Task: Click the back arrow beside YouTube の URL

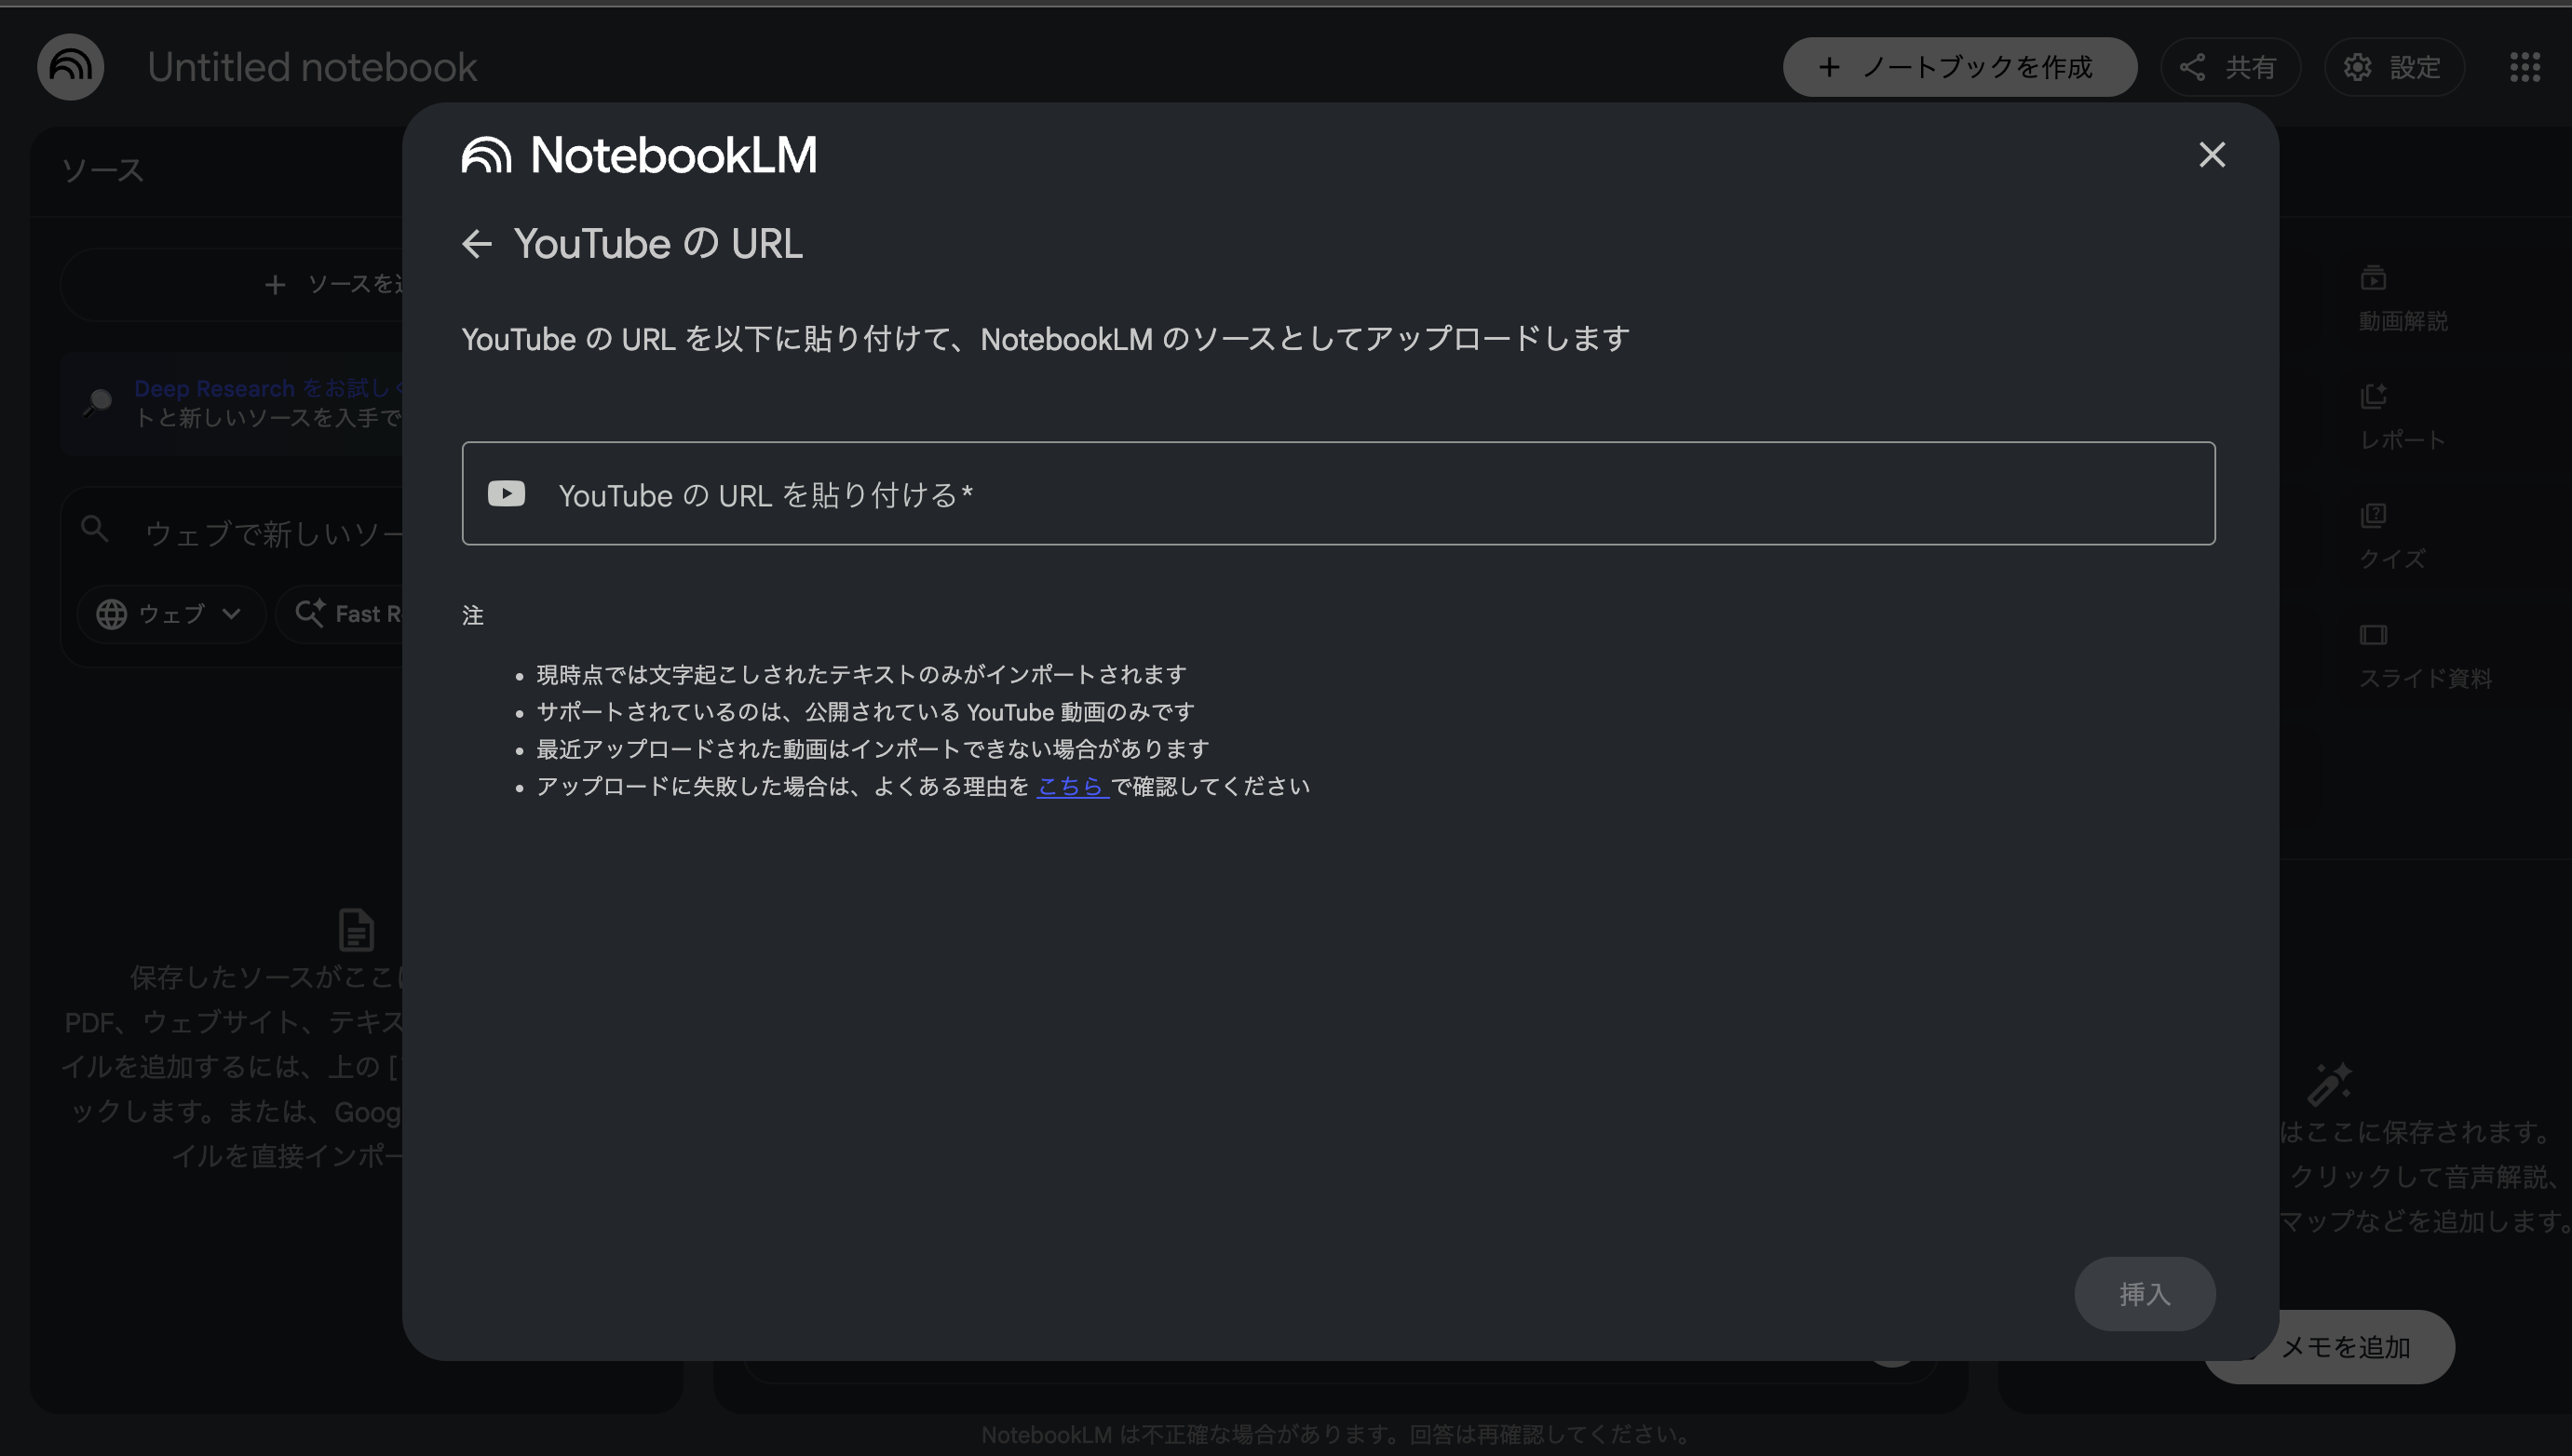Action: click(478, 244)
